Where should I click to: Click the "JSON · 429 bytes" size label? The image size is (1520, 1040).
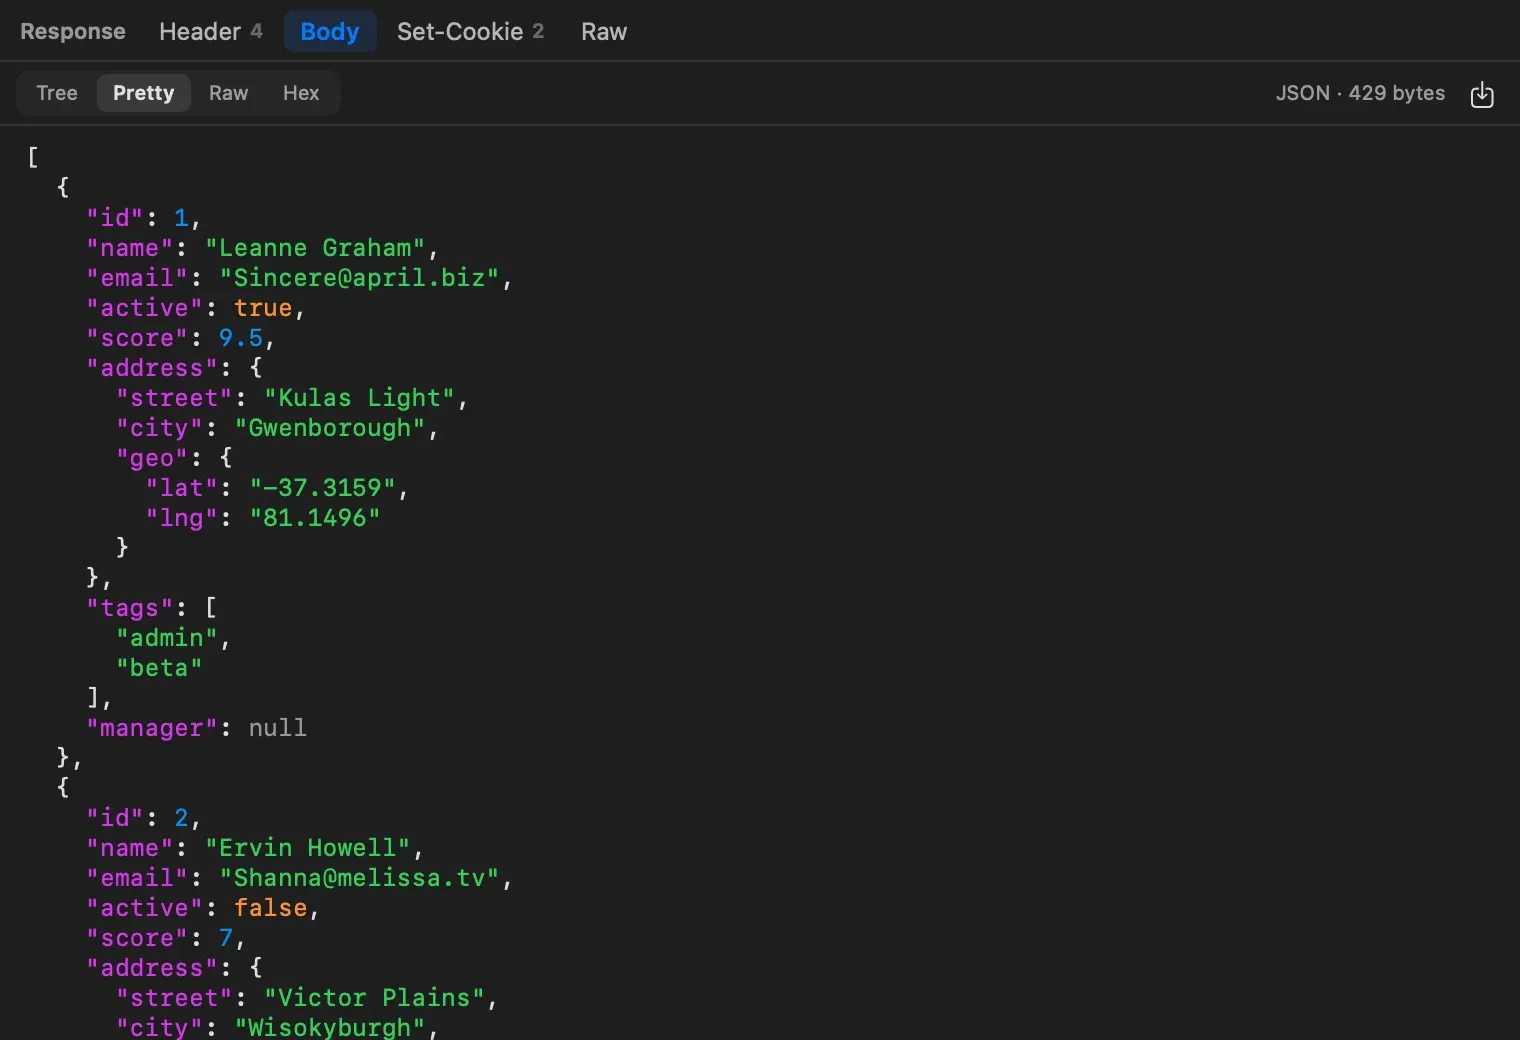[x=1360, y=93]
